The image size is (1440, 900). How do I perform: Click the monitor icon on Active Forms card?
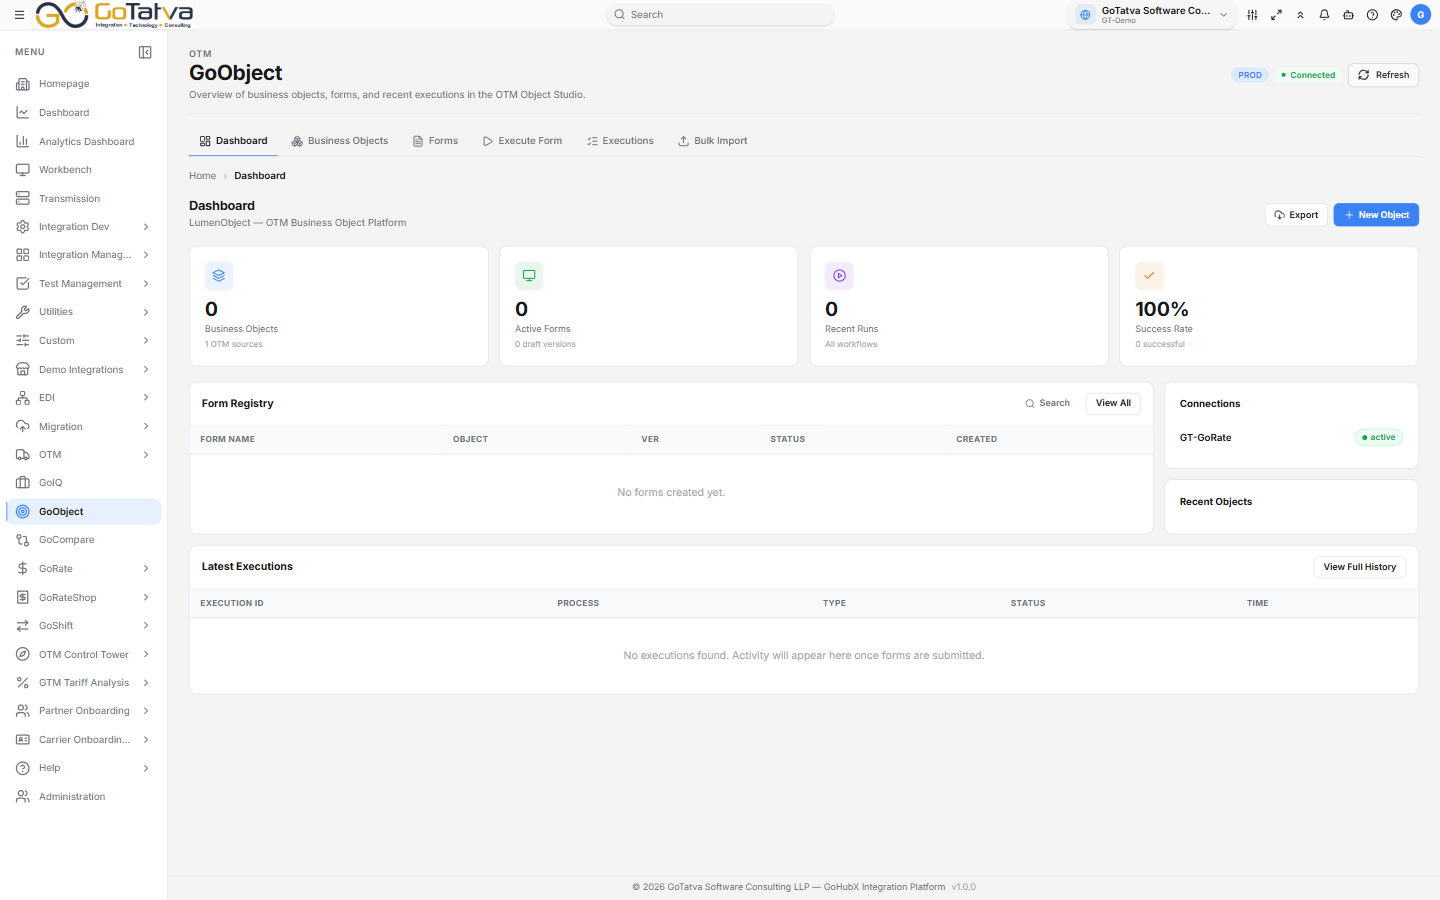[x=529, y=276]
